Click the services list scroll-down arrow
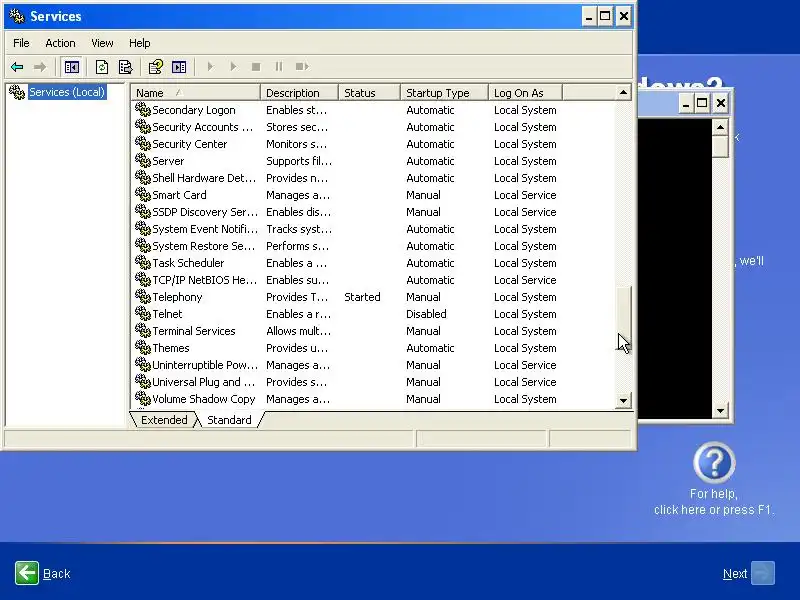This screenshot has height=600, width=800. point(623,401)
